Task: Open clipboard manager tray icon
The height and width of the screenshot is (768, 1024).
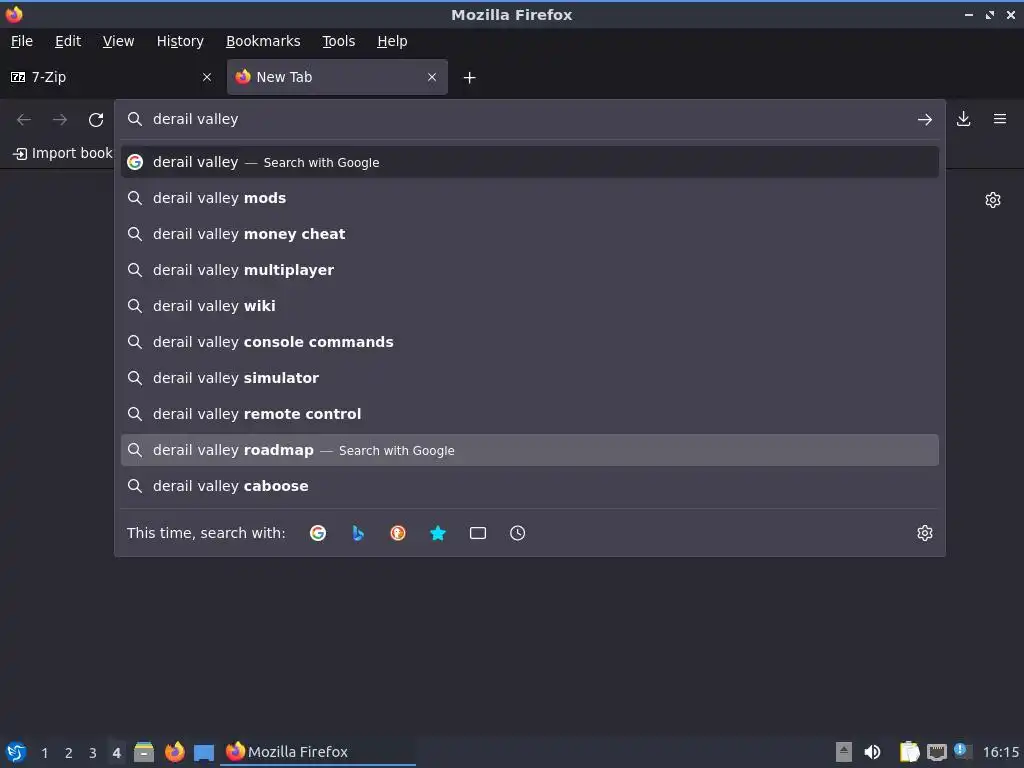Action: coord(909,752)
